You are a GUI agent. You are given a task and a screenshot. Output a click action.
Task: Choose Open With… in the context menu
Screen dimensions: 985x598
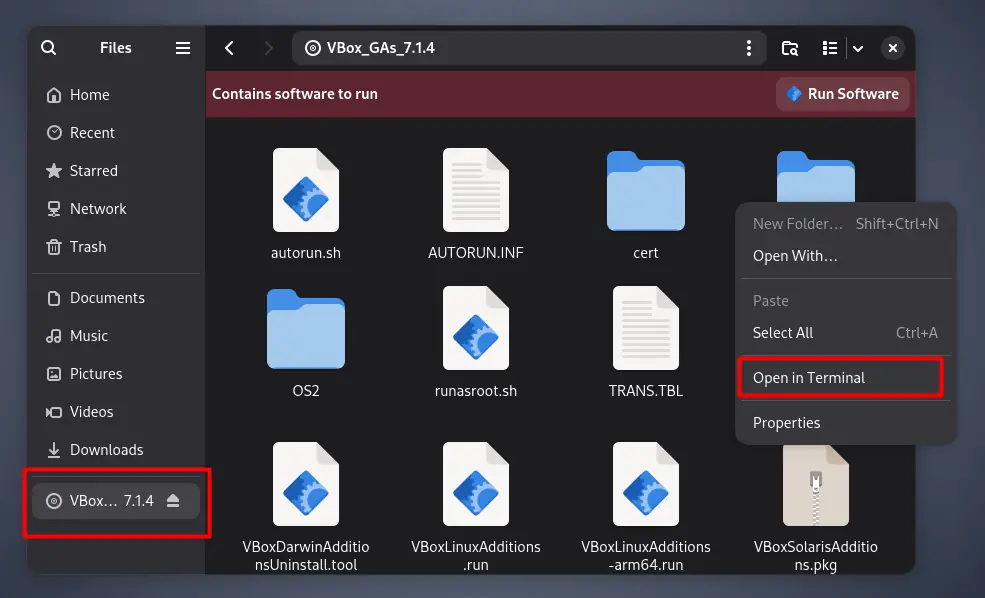pyautogui.click(x=795, y=256)
